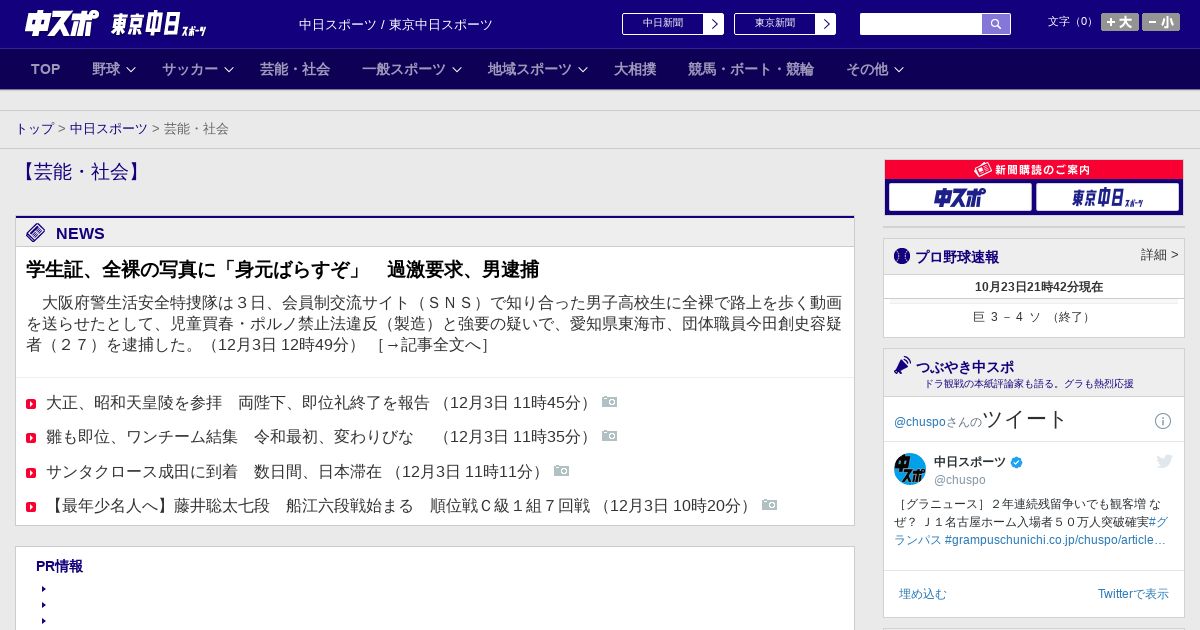Image resolution: width=1200 pixels, height=630 pixels.
Task: Click the Tokyo Chunichi Sports header logo
Action: (x=159, y=24)
